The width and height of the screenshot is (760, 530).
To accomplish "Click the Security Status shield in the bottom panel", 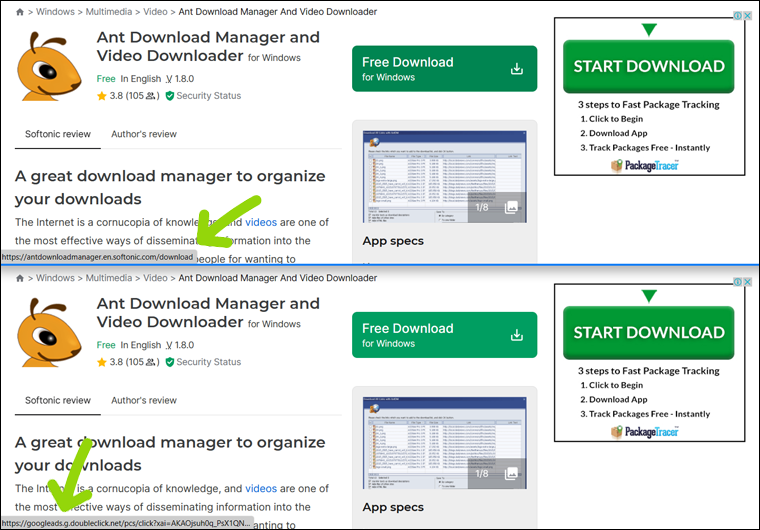I will click(x=170, y=362).
